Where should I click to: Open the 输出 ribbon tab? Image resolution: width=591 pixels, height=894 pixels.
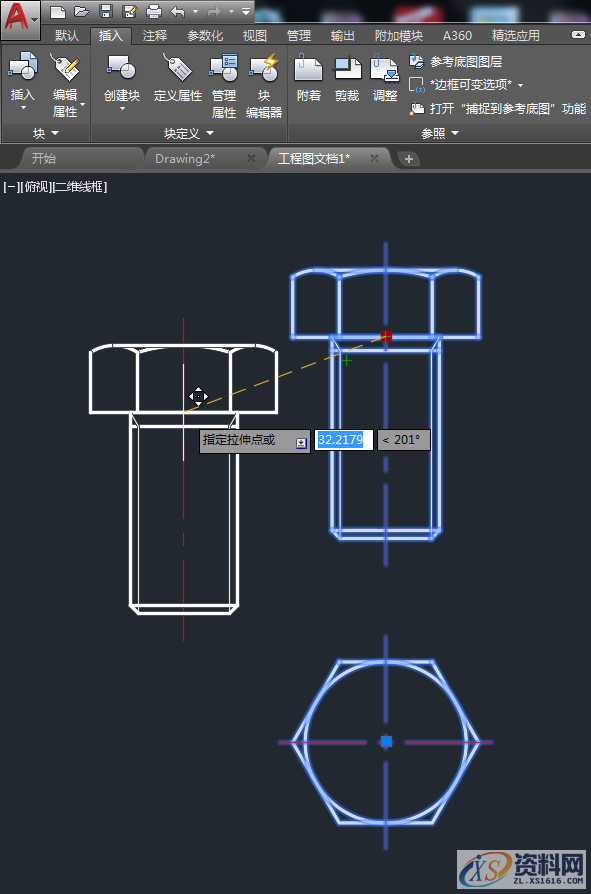coord(343,35)
